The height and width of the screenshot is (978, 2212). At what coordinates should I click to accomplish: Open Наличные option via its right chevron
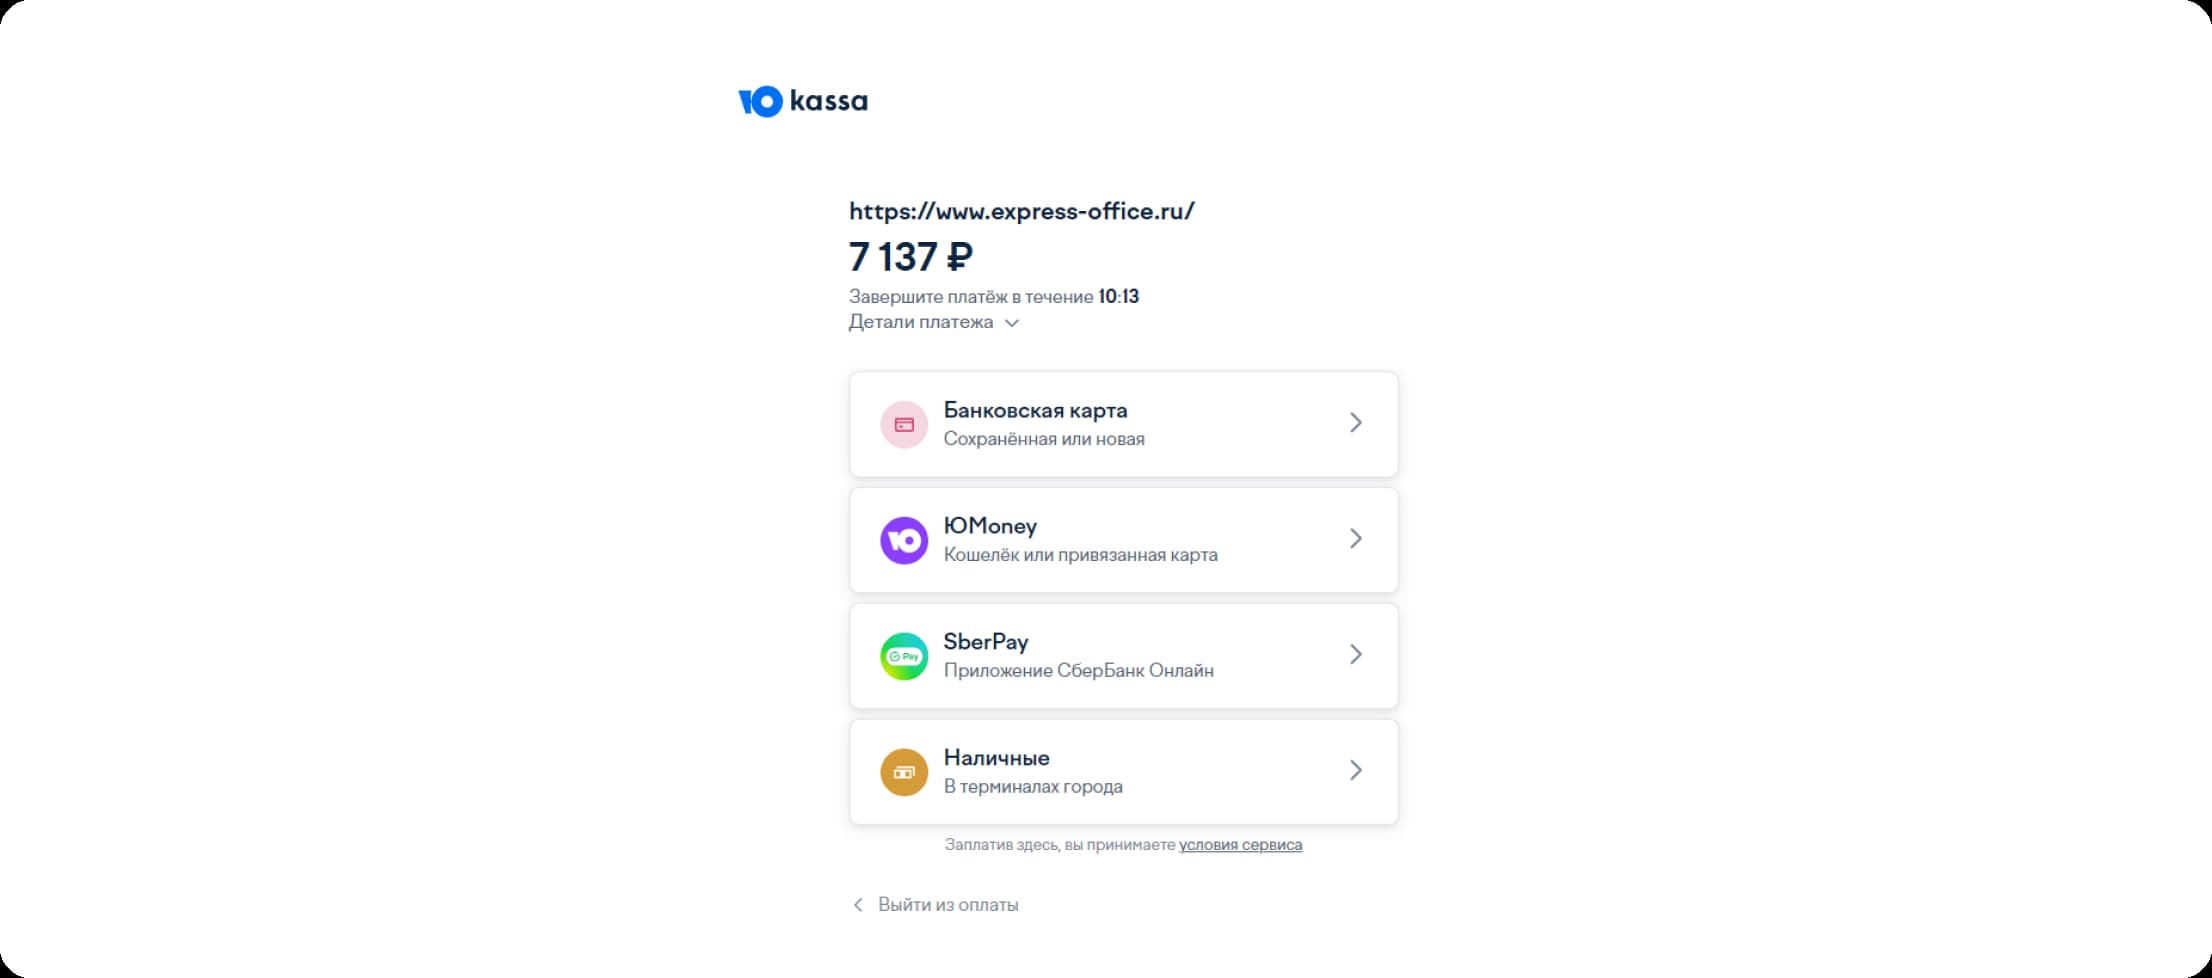[x=1356, y=770]
